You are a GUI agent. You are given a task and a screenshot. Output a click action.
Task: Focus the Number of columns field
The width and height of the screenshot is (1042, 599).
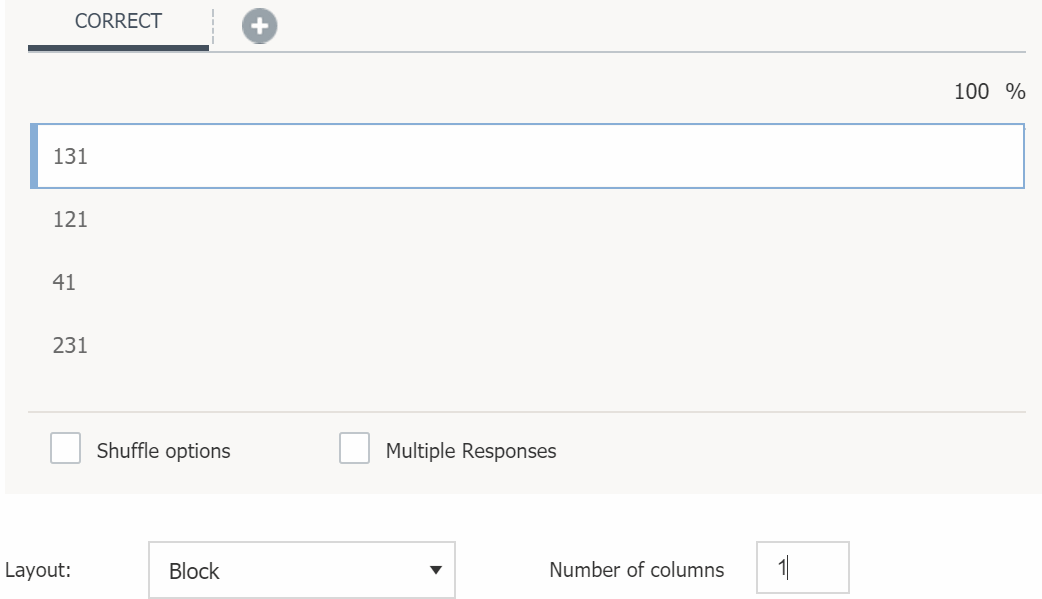point(802,568)
